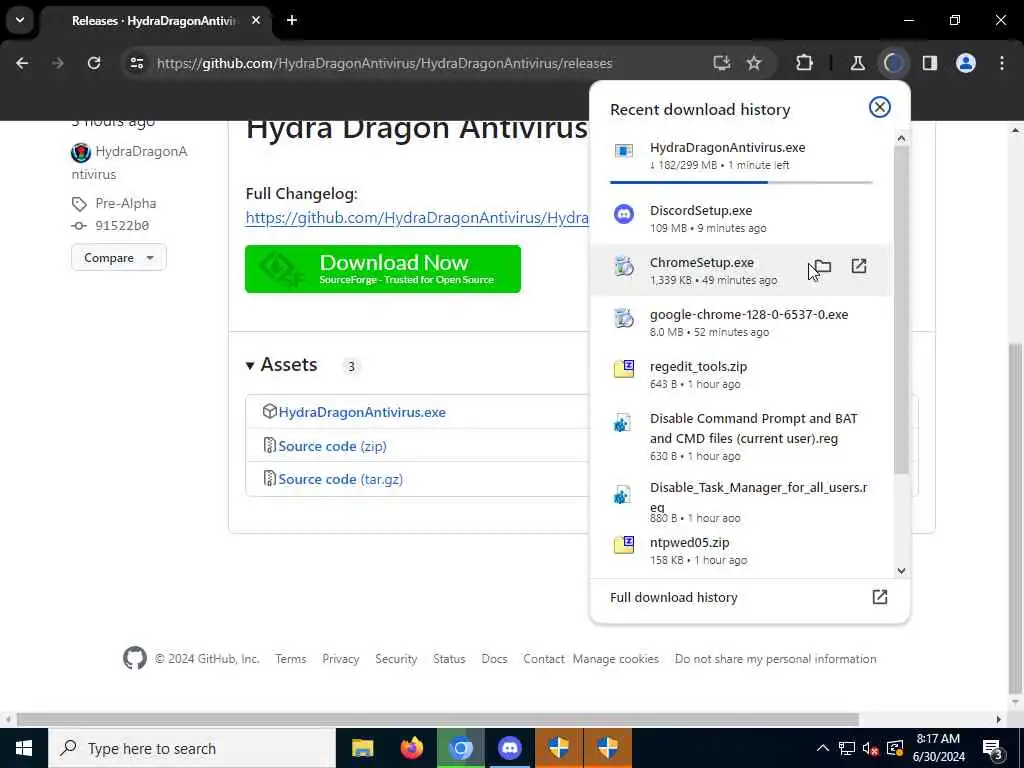Show hidden system tray icons
This screenshot has width=1024, height=768.
823,748
